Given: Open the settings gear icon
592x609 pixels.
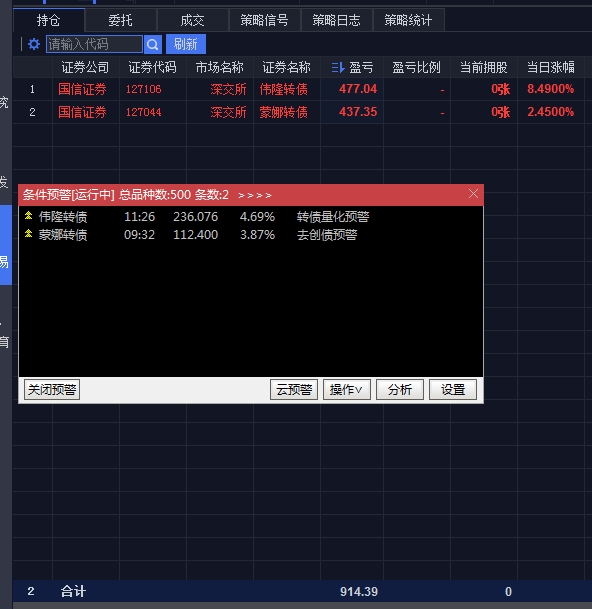Looking at the screenshot, I should point(34,44).
